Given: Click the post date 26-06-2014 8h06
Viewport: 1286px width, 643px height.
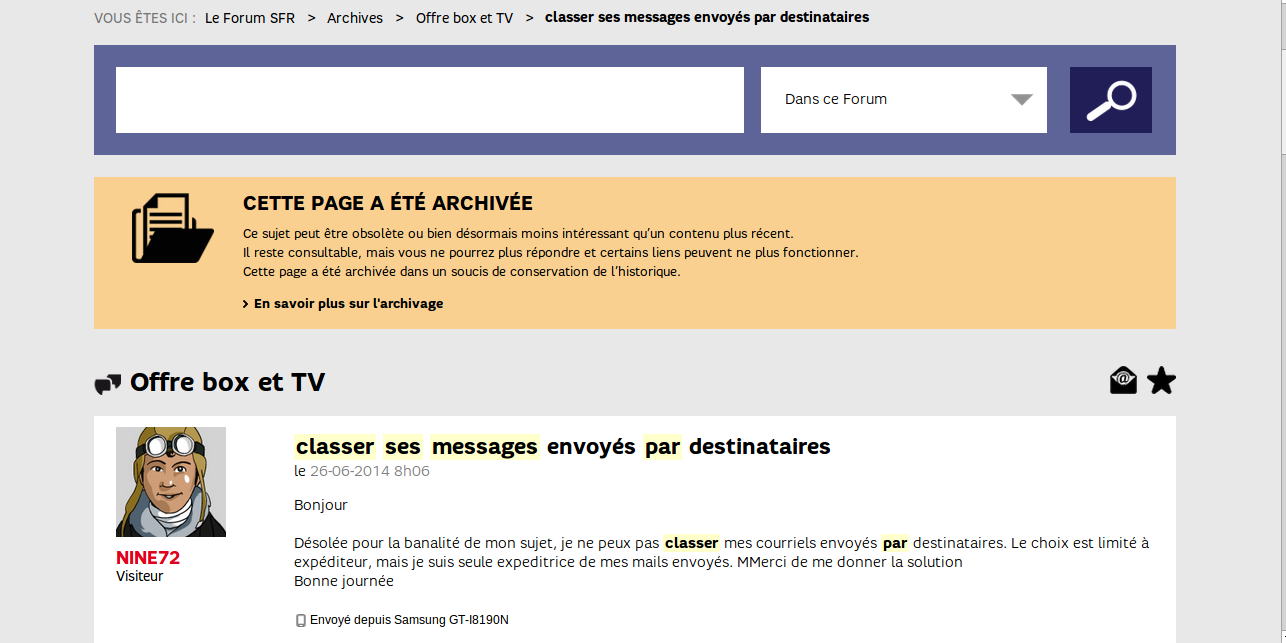Looking at the screenshot, I should [x=369, y=471].
